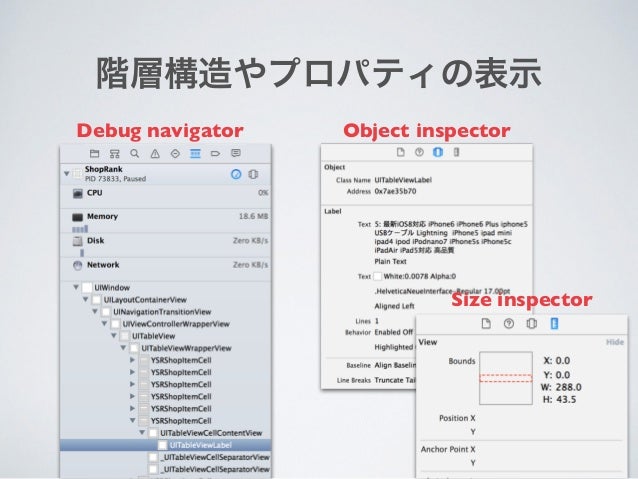
Task: Open the Test navigator diamond icon
Action: [x=175, y=153]
